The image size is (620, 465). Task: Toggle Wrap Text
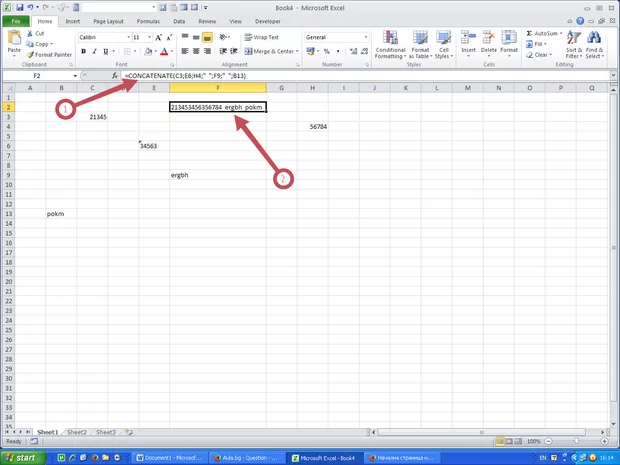coord(261,37)
